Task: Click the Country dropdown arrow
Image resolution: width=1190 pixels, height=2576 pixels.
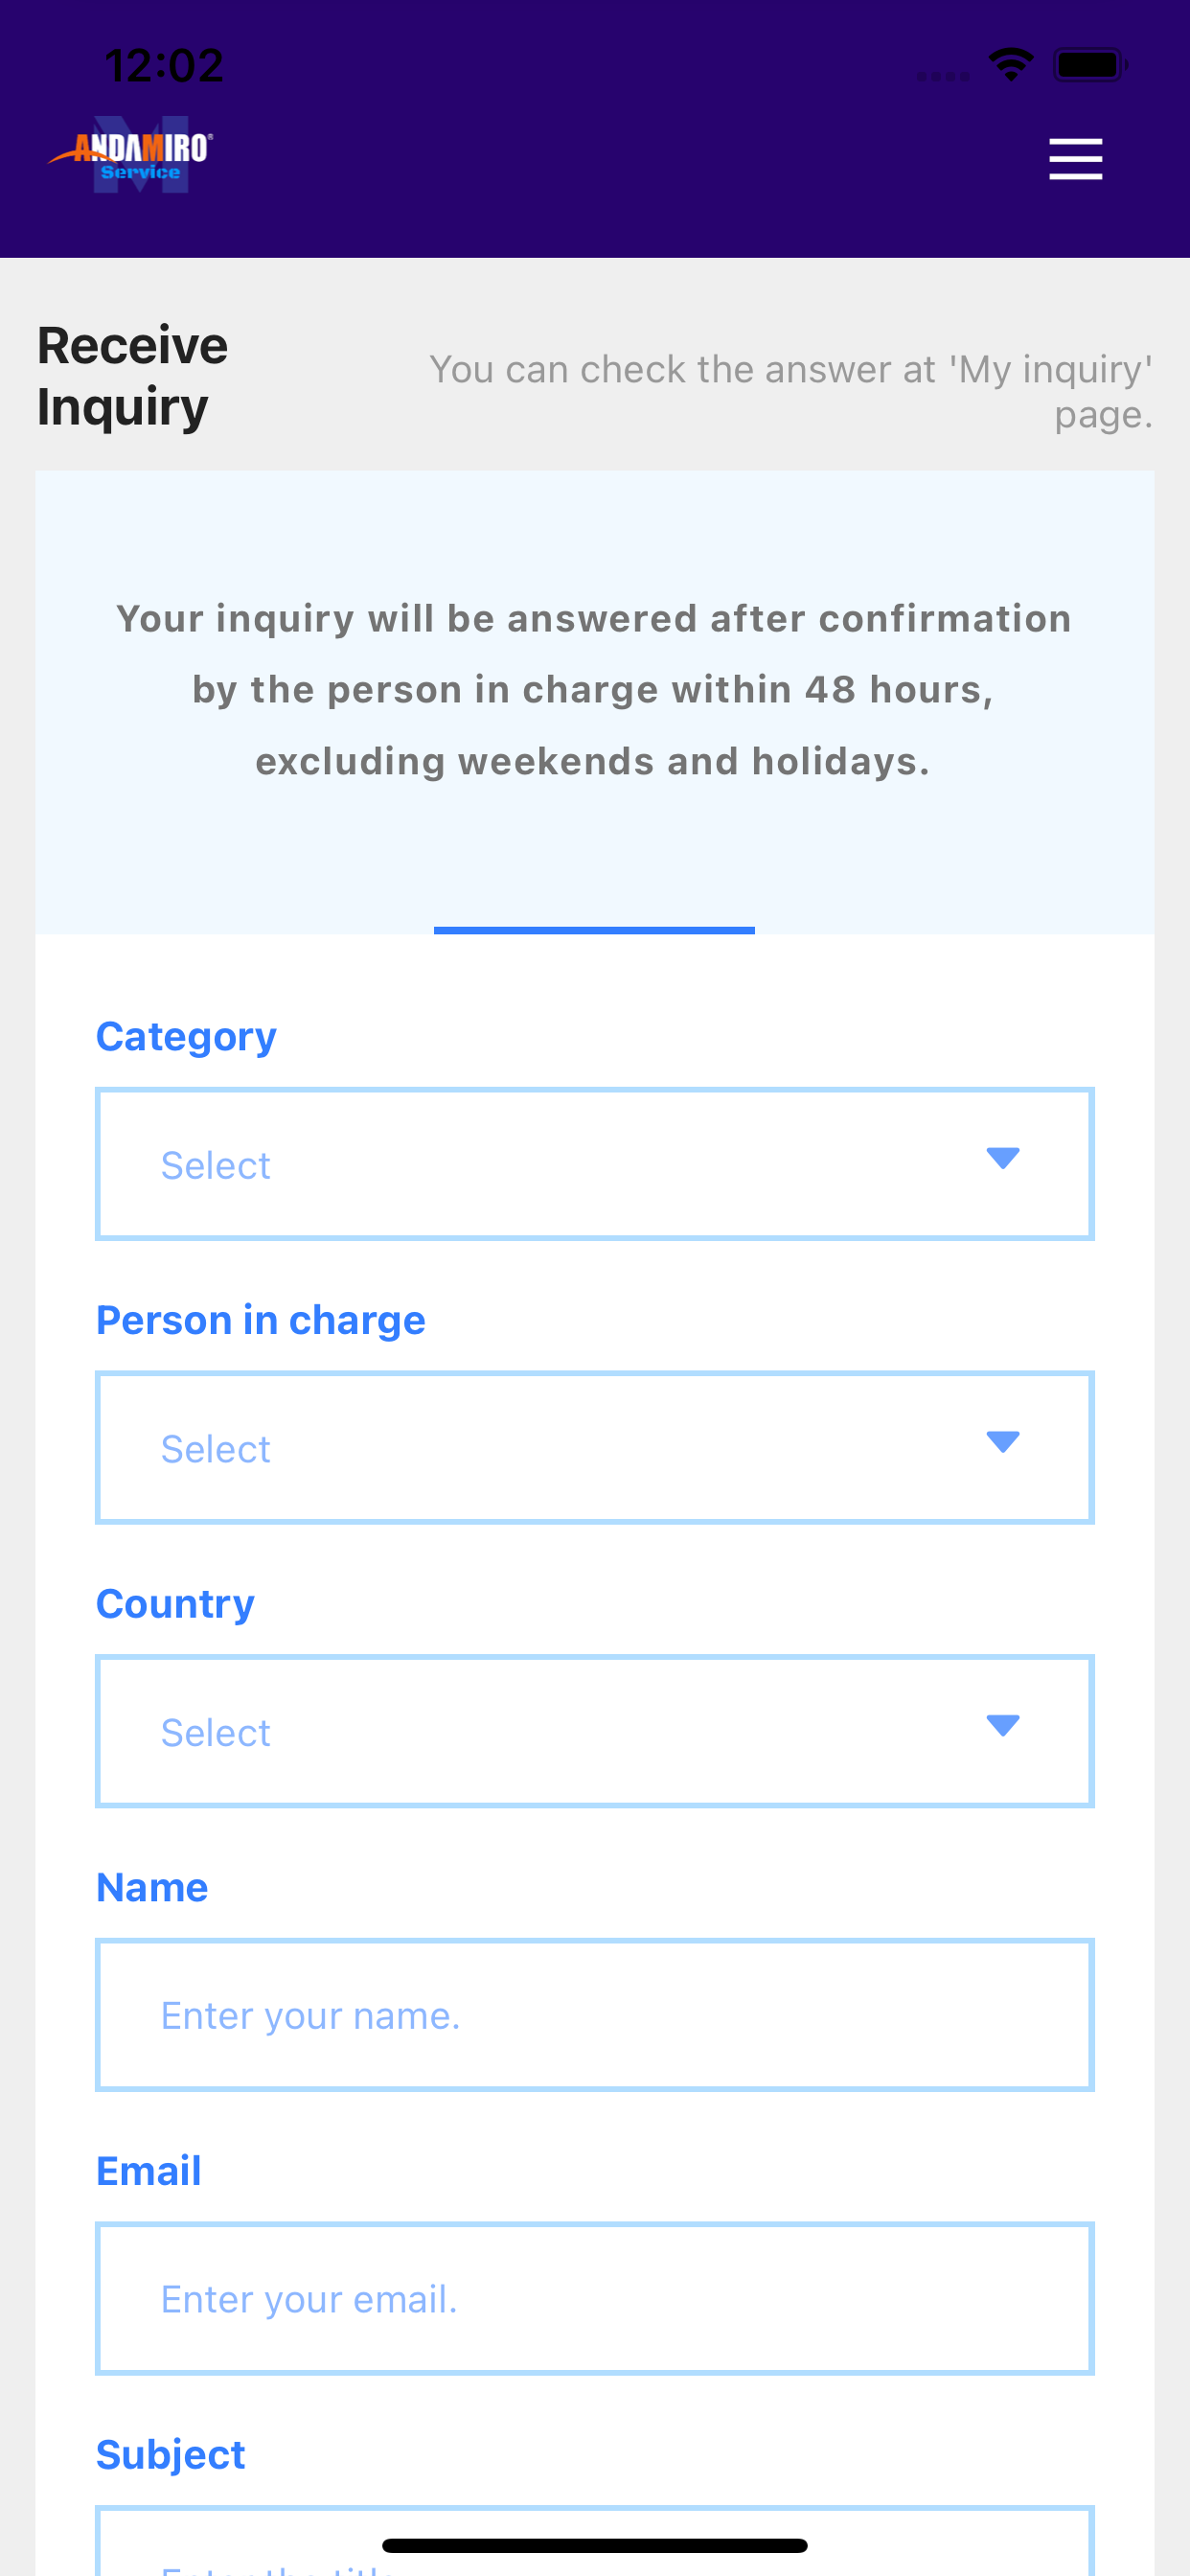Action: [1002, 1725]
